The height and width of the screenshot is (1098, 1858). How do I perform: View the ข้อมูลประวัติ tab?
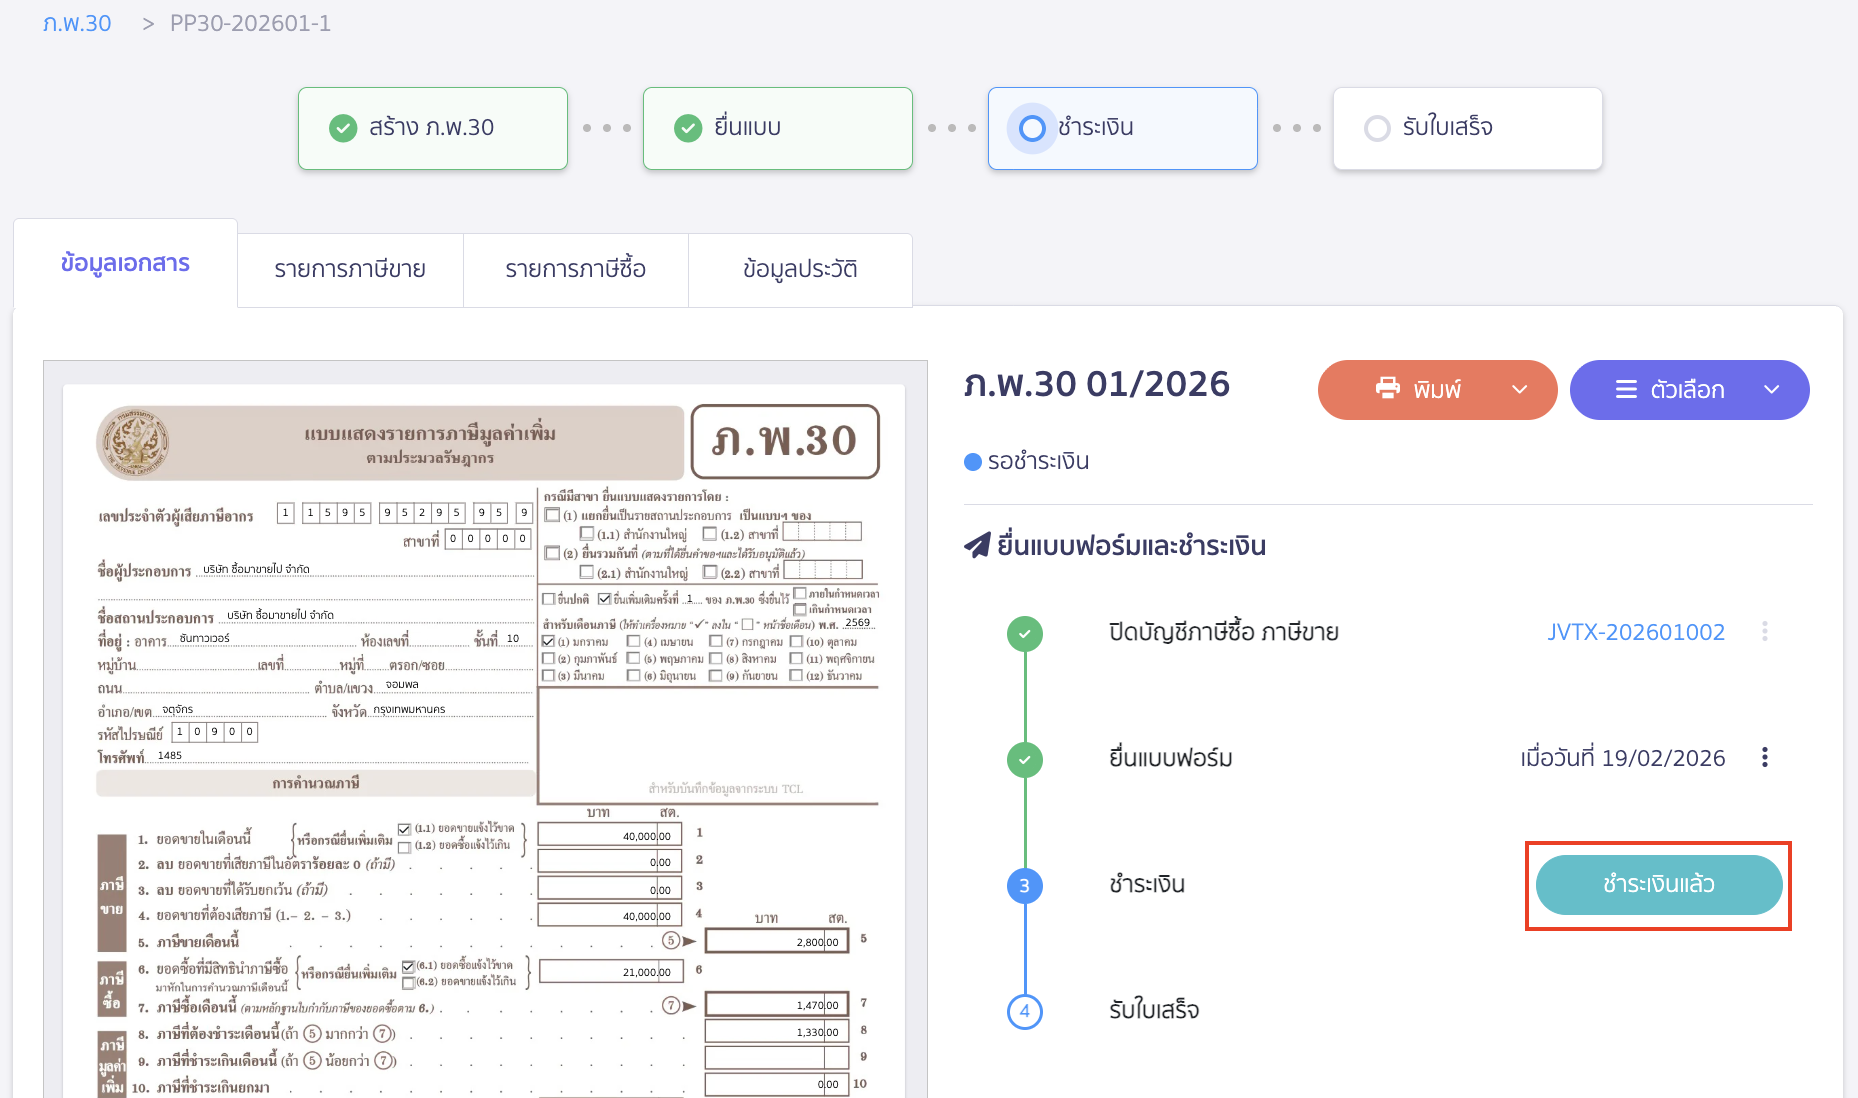point(800,269)
